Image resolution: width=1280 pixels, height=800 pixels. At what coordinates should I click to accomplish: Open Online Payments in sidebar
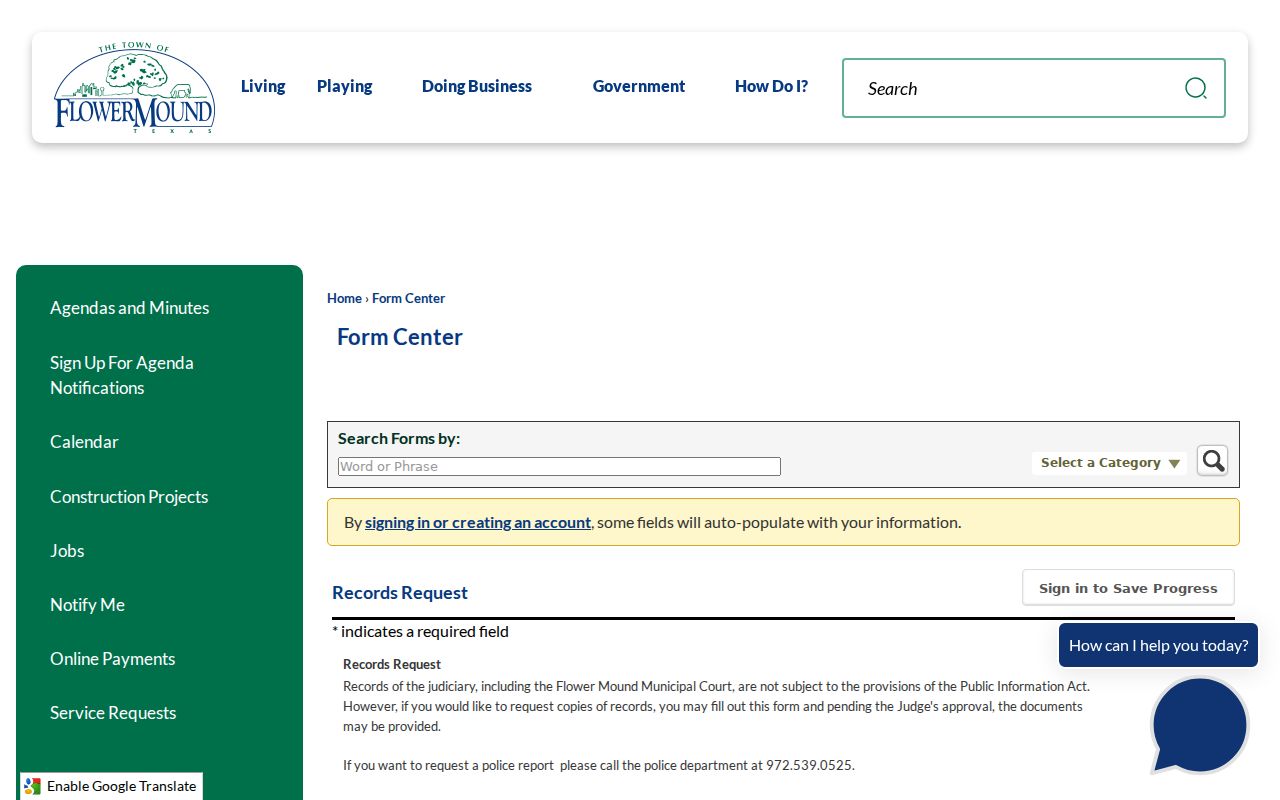112,659
